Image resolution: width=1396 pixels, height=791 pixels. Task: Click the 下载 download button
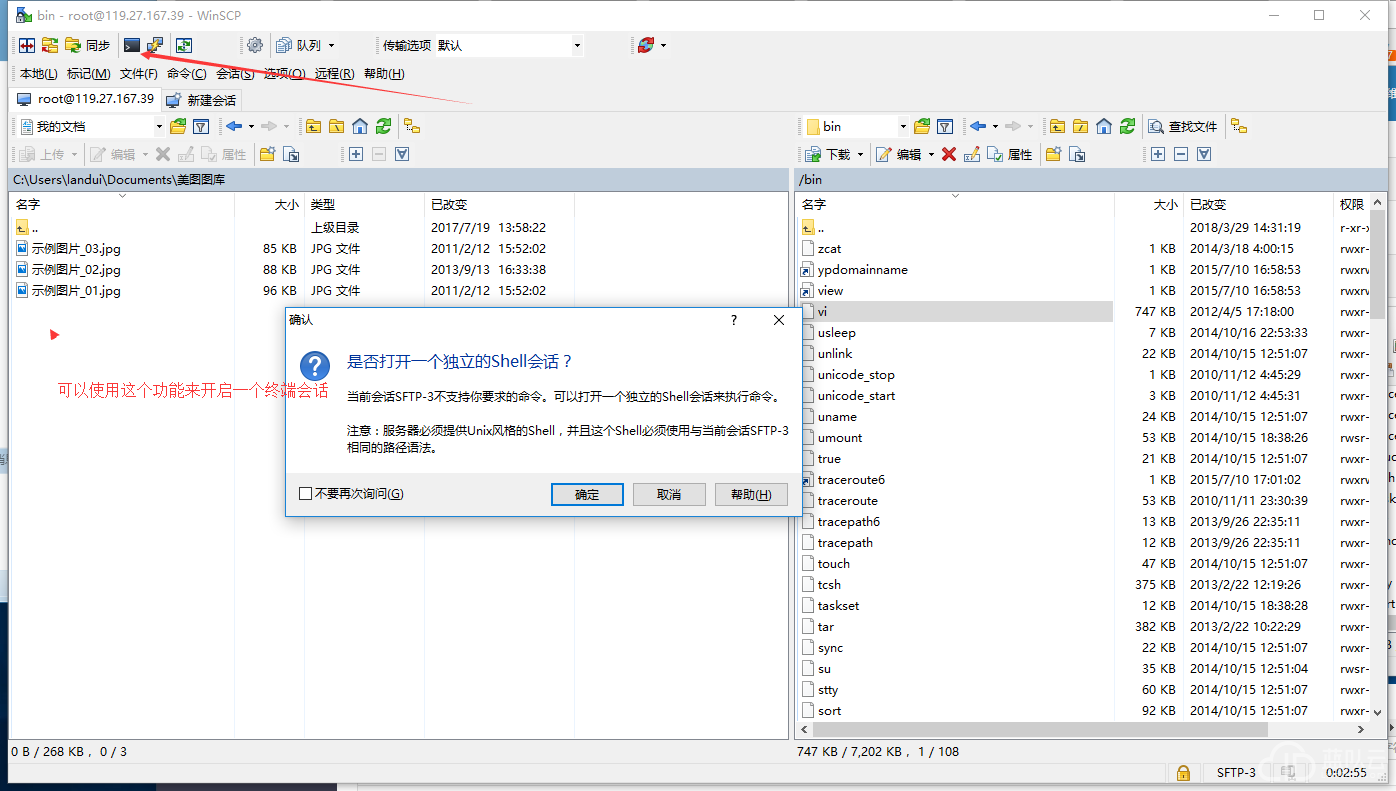(829, 154)
